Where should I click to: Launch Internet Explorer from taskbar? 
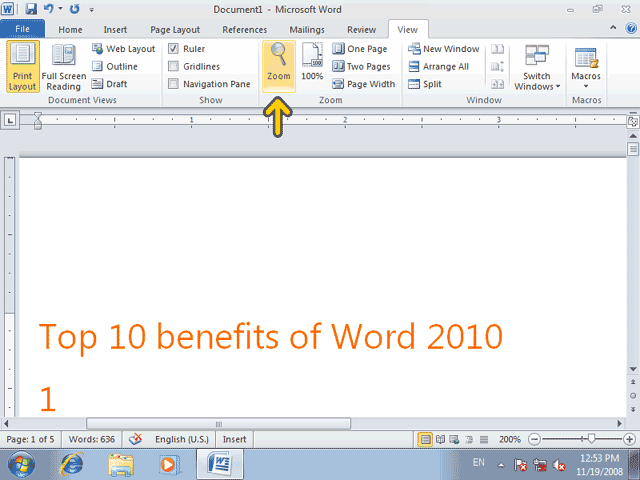pos(72,464)
